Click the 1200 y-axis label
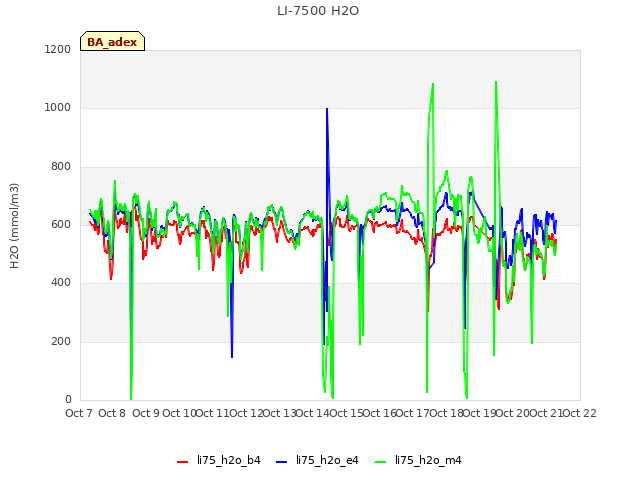The image size is (640, 480). point(58,49)
